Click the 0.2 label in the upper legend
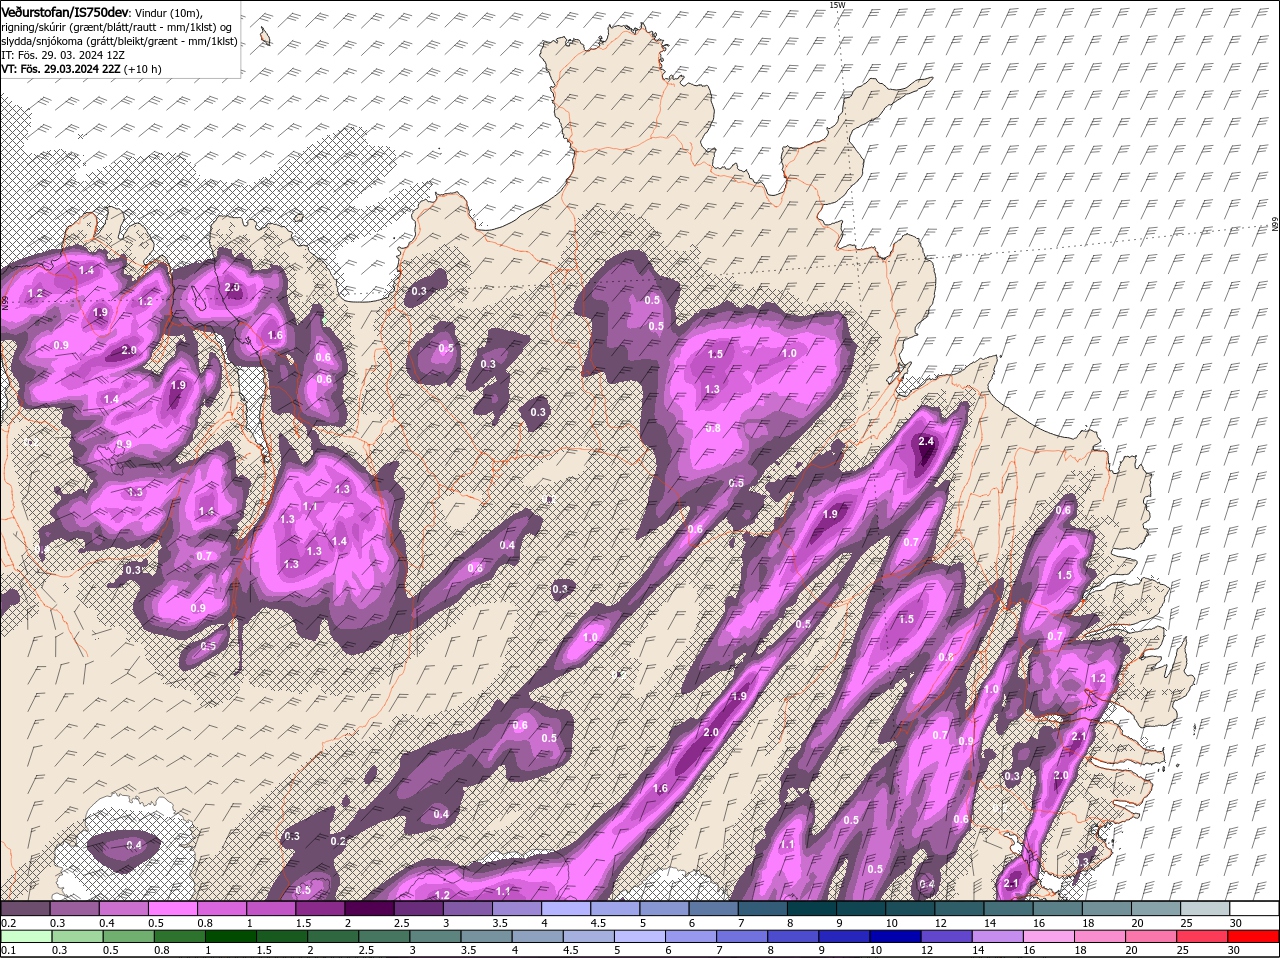The height and width of the screenshot is (958, 1280). point(7,922)
